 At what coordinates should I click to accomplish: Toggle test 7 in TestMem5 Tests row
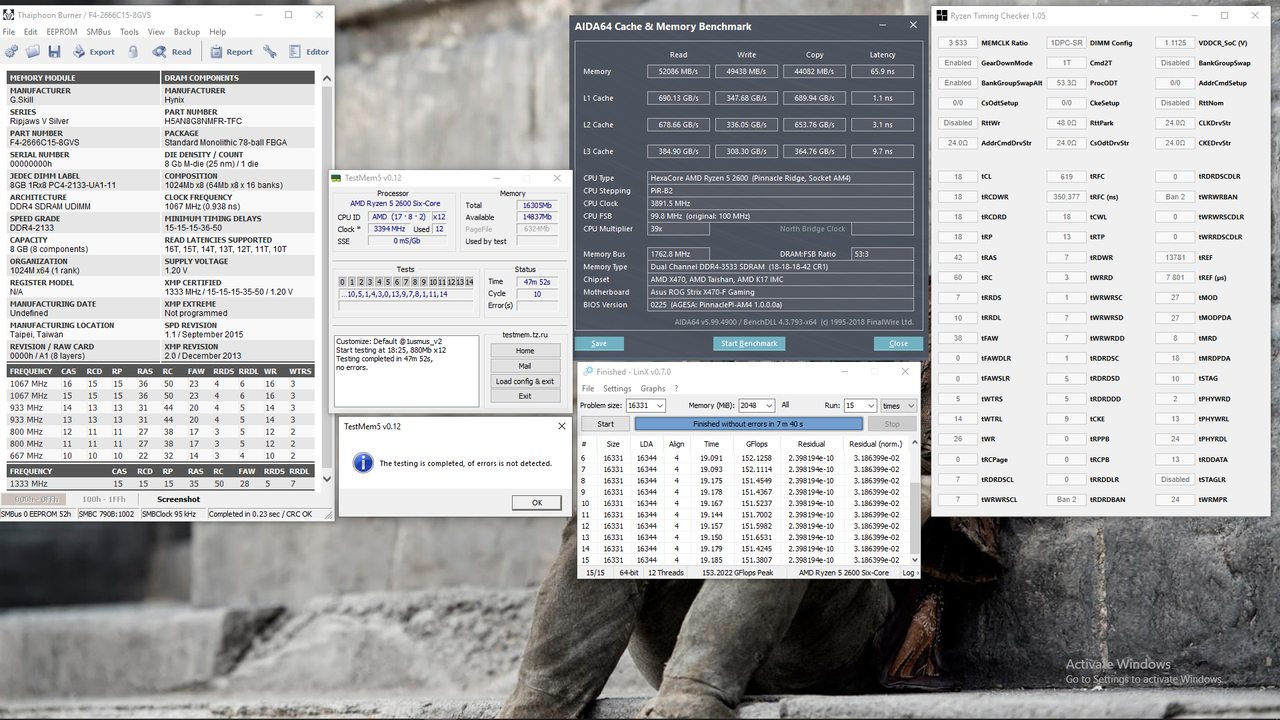tap(406, 282)
